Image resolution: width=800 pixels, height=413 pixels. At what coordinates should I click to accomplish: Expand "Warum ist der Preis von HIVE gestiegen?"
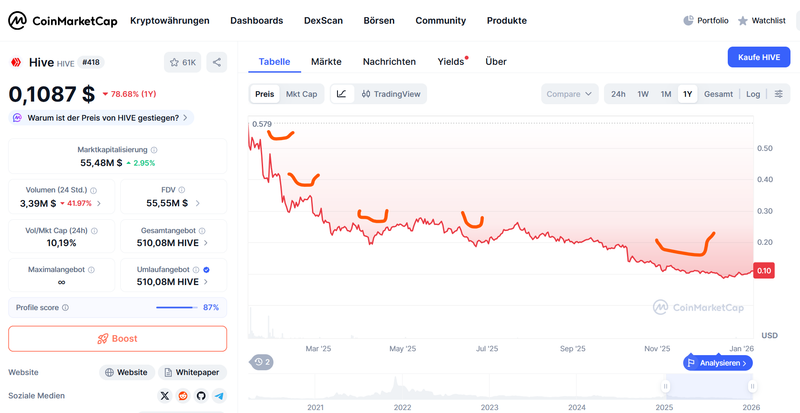click(101, 118)
